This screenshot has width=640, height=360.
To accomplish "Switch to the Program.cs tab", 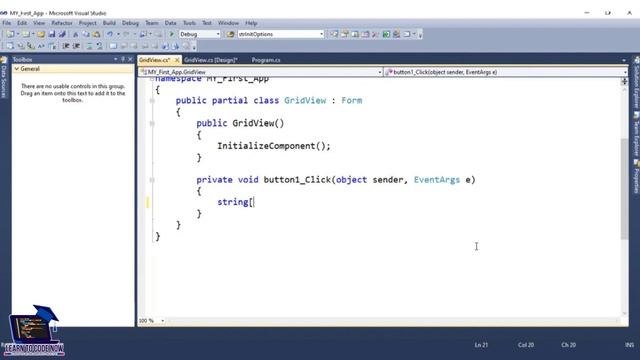I will 266,60.
